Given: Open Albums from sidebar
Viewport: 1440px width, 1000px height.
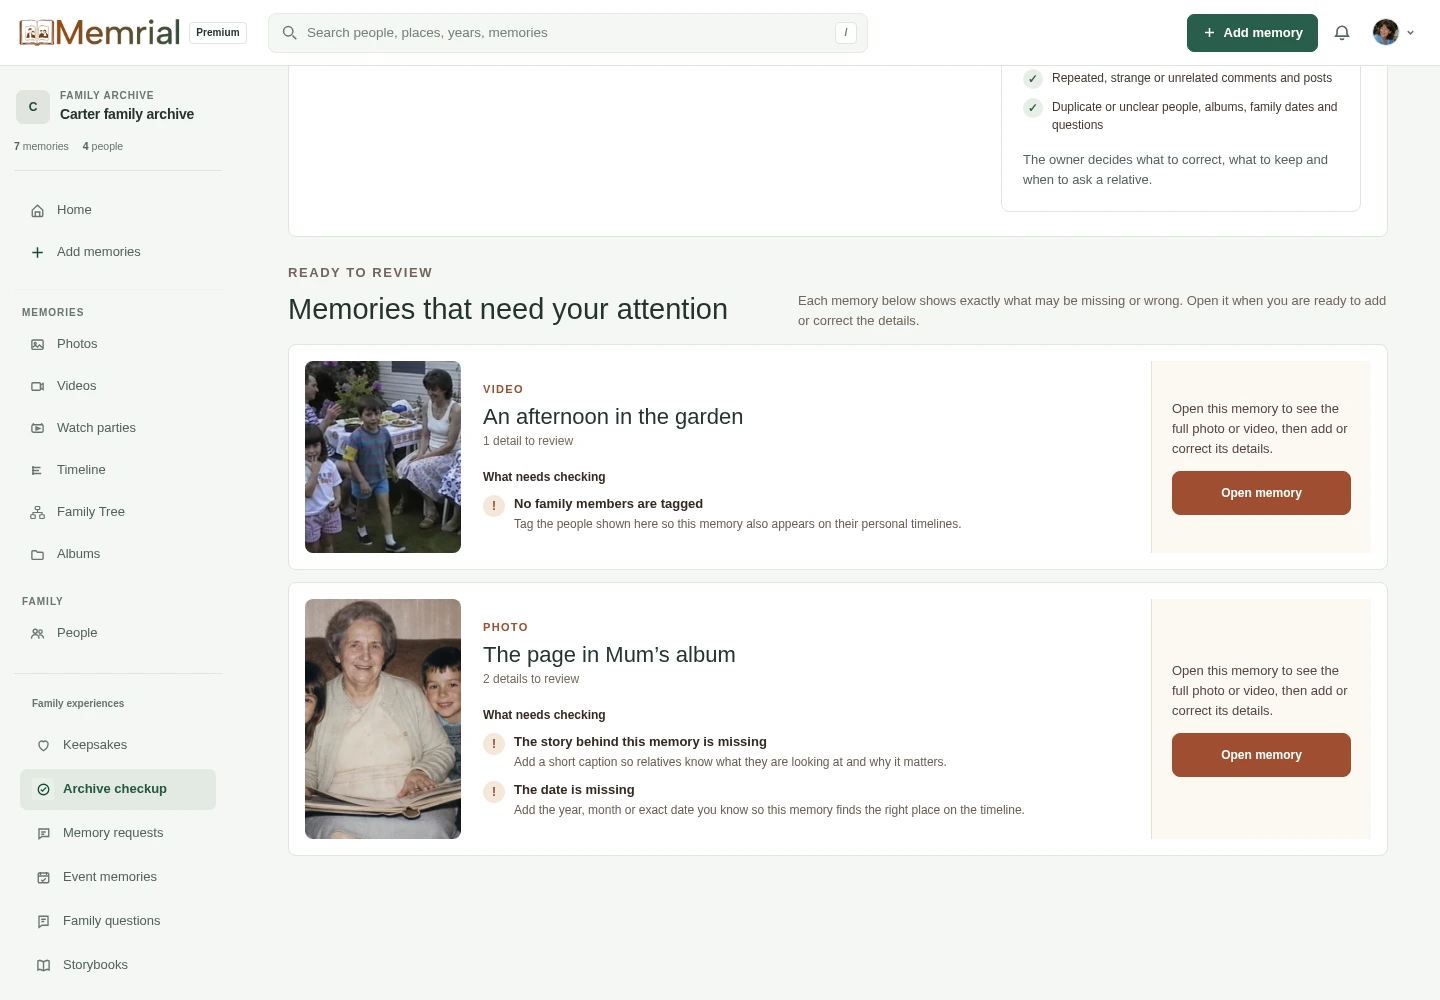Looking at the screenshot, I should 119,554.
